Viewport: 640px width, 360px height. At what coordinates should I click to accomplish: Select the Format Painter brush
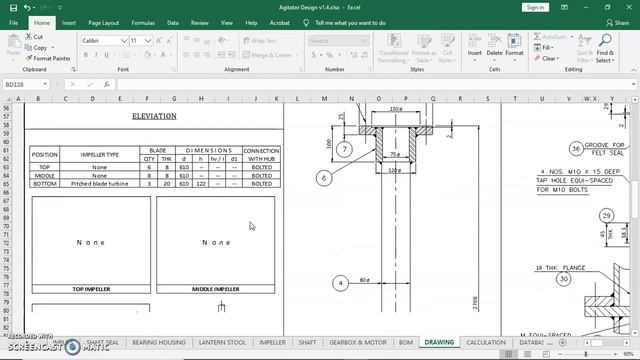pyautogui.click(x=29, y=58)
